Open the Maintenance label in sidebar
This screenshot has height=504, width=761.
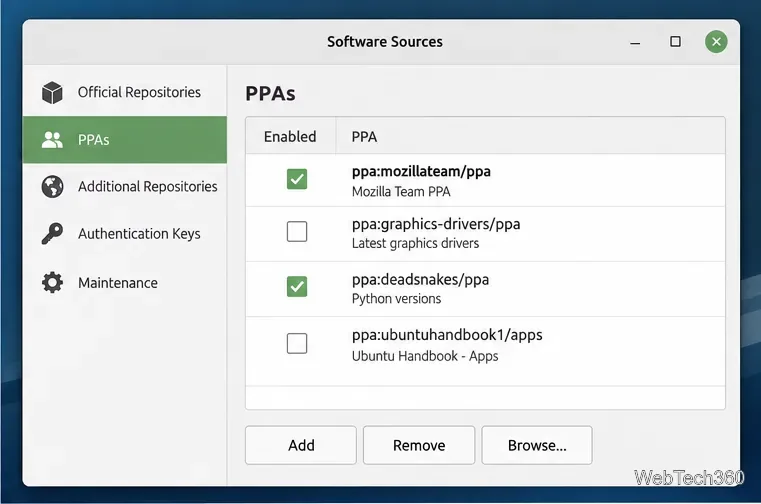point(118,283)
